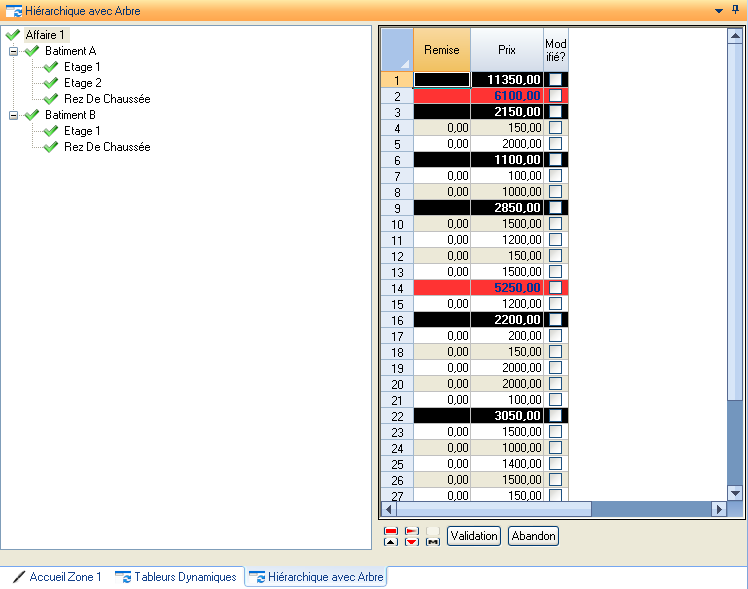Click the select-all corner cell of the grid
The image size is (748, 589).
pyautogui.click(x=397, y=49)
